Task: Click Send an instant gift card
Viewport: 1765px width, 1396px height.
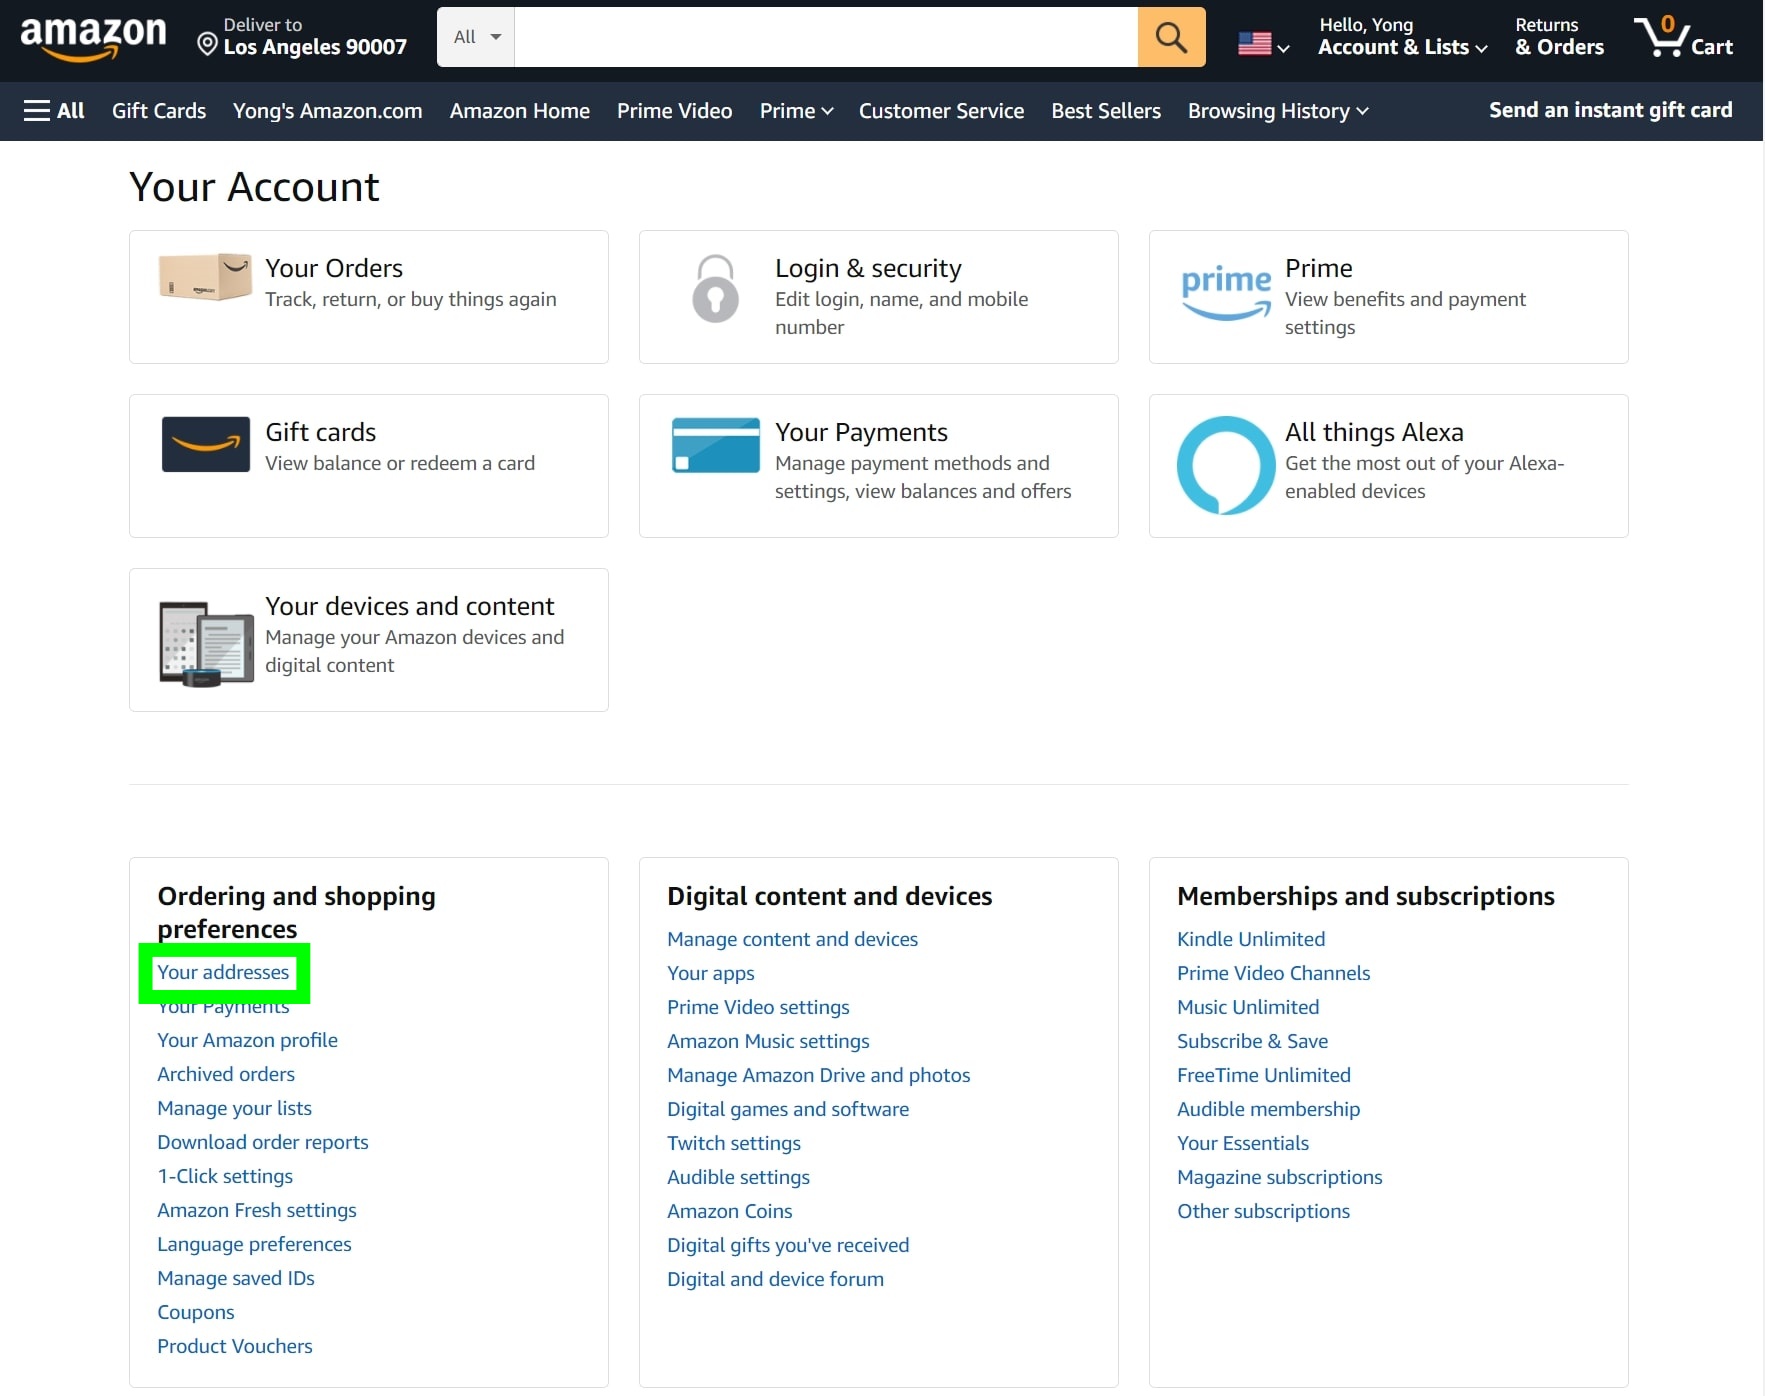Action: [x=1610, y=110]
